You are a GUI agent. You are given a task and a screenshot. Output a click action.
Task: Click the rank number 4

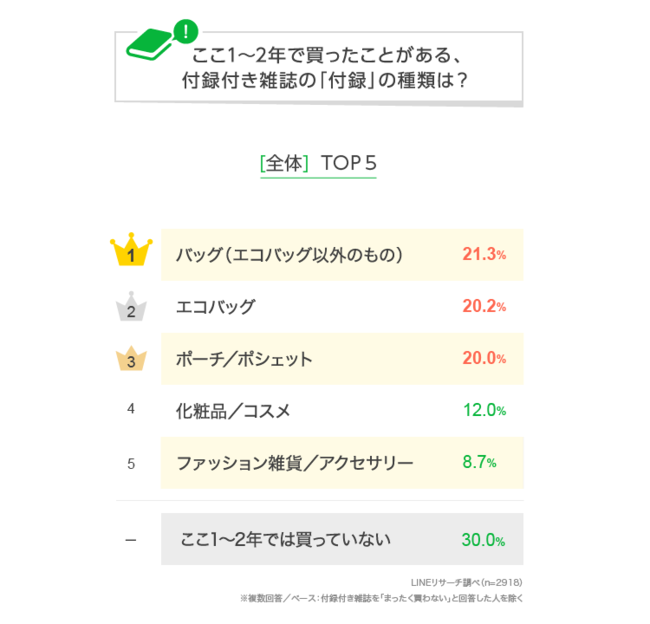point(131,410)
